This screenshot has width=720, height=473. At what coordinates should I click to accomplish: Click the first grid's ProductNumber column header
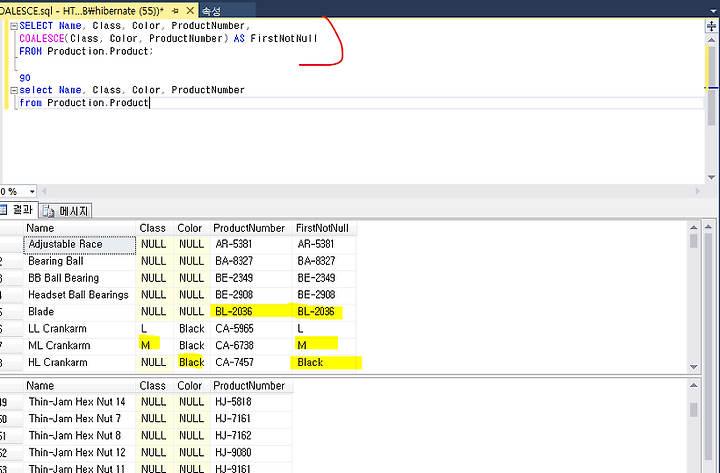[x=249, y=228]
